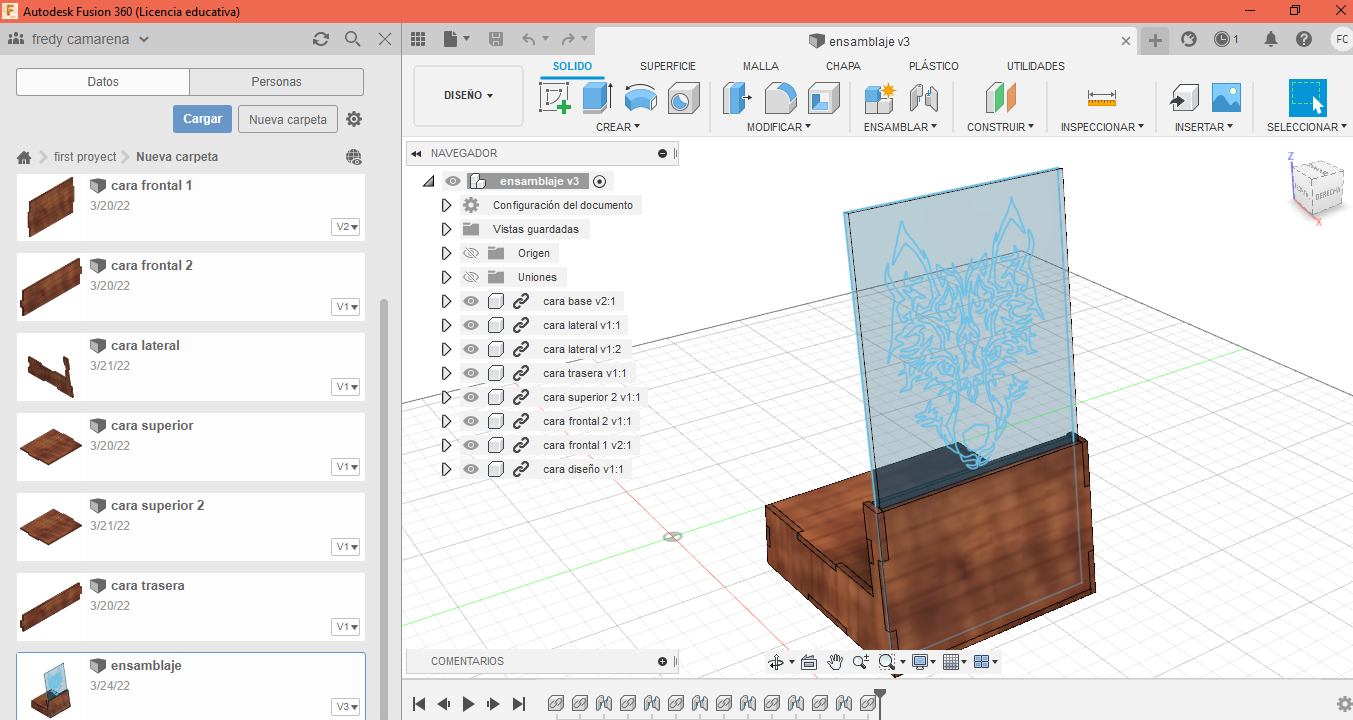The height and width of the screenshot is (720, 1353).
Task: Expand Configuración del documento node
Action: click(447, 205)
